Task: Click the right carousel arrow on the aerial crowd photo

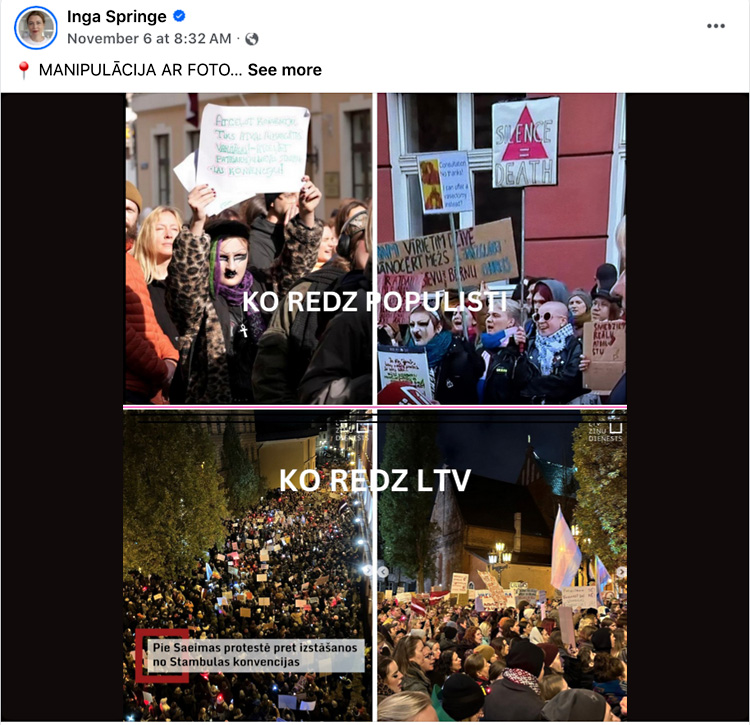Action: coord(367,570)
